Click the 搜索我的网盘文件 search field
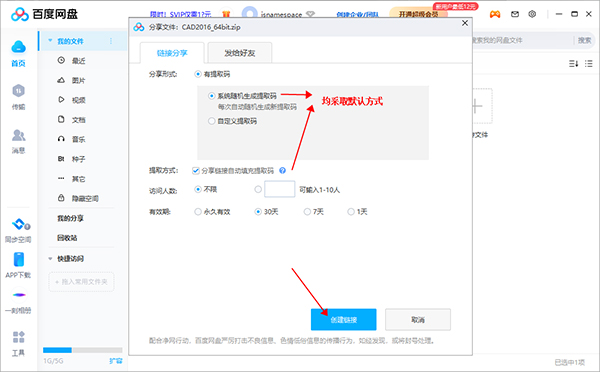 pos(522,40)
